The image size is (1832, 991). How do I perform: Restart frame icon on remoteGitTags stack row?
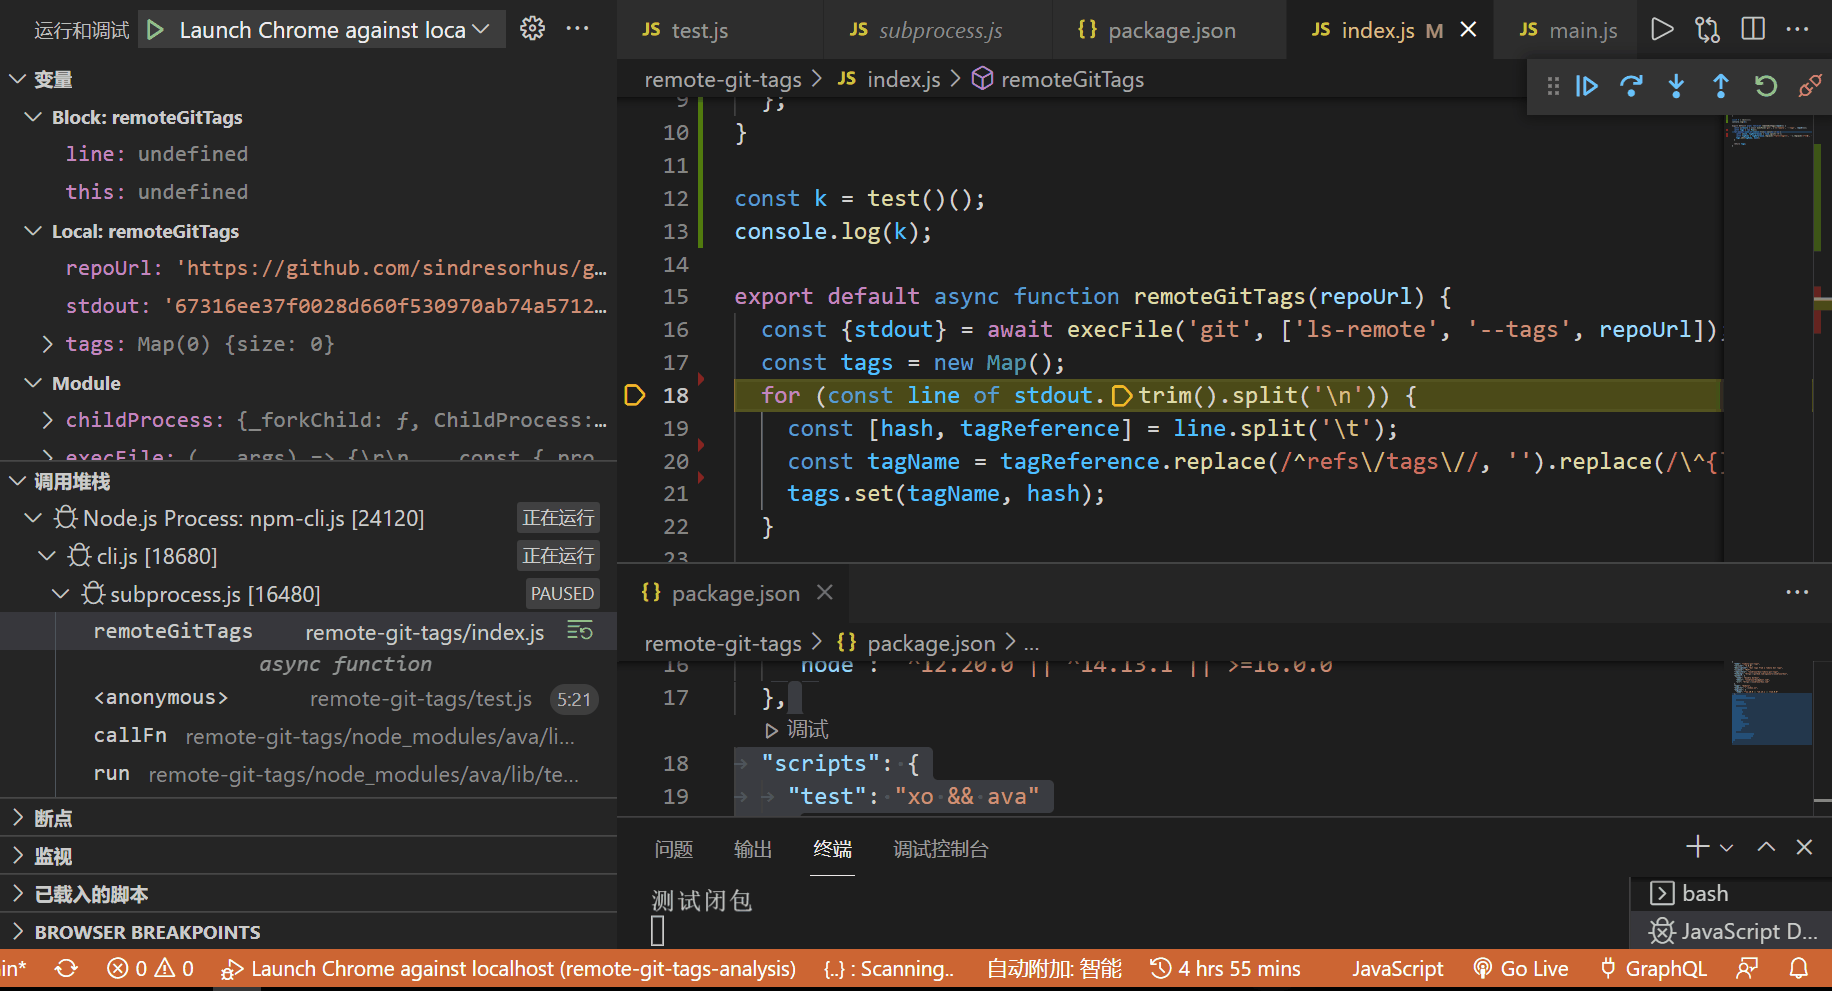point(580,631)
